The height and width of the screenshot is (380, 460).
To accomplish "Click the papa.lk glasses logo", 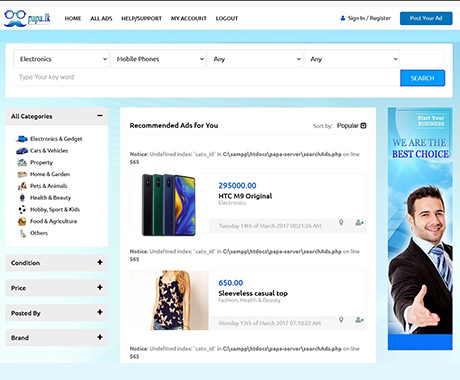I will point(27,18).
